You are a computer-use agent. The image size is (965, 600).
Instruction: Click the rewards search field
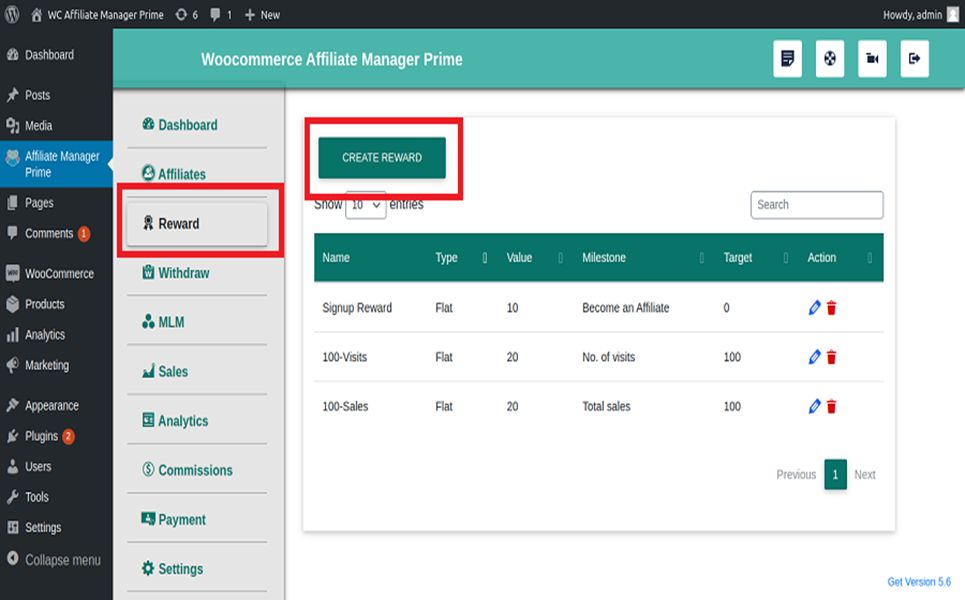816,205
